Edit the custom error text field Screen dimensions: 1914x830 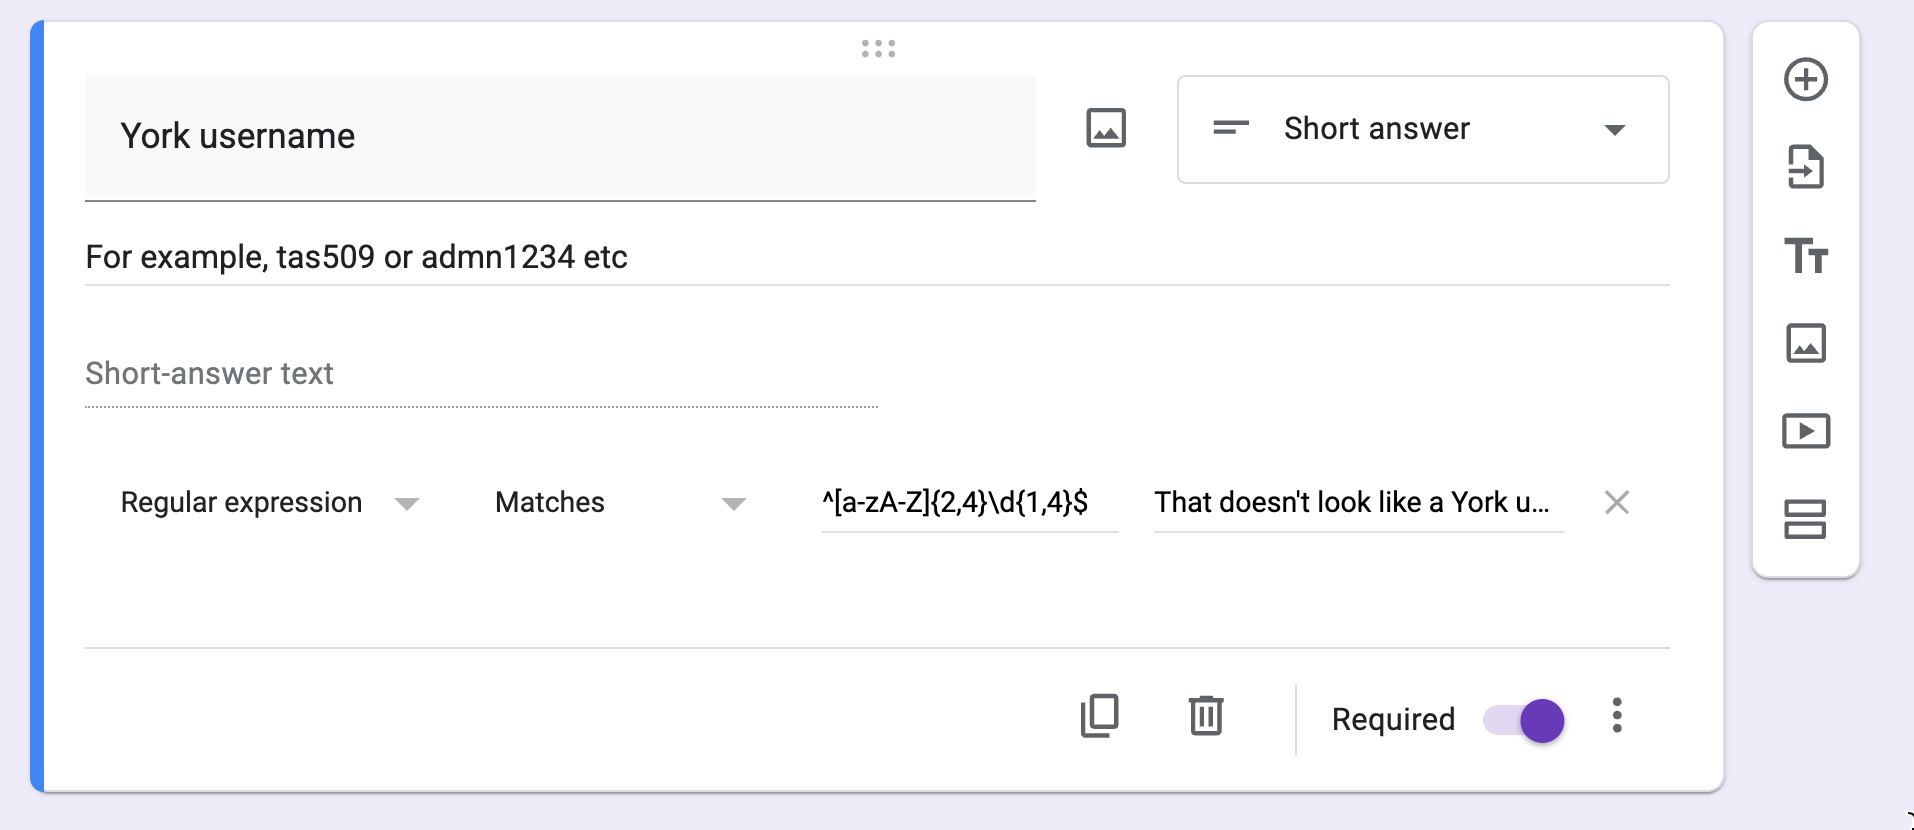(1357, 503)
